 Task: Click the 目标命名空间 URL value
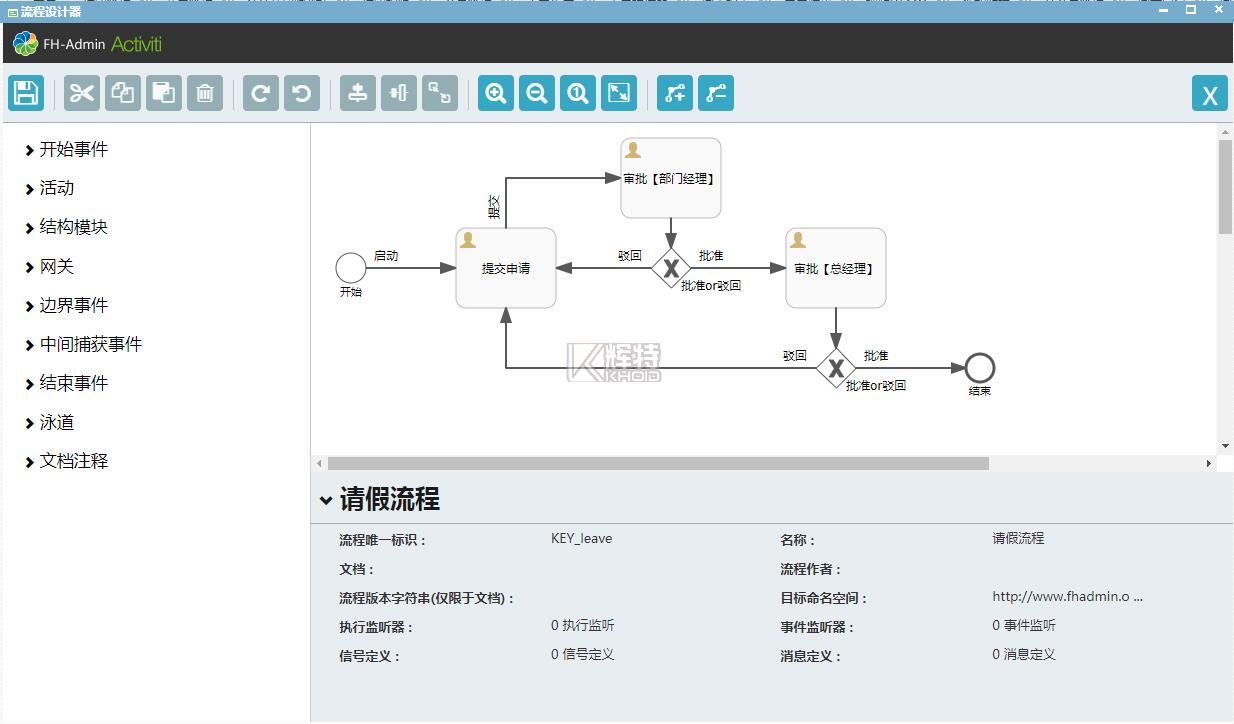(1067, 596)
